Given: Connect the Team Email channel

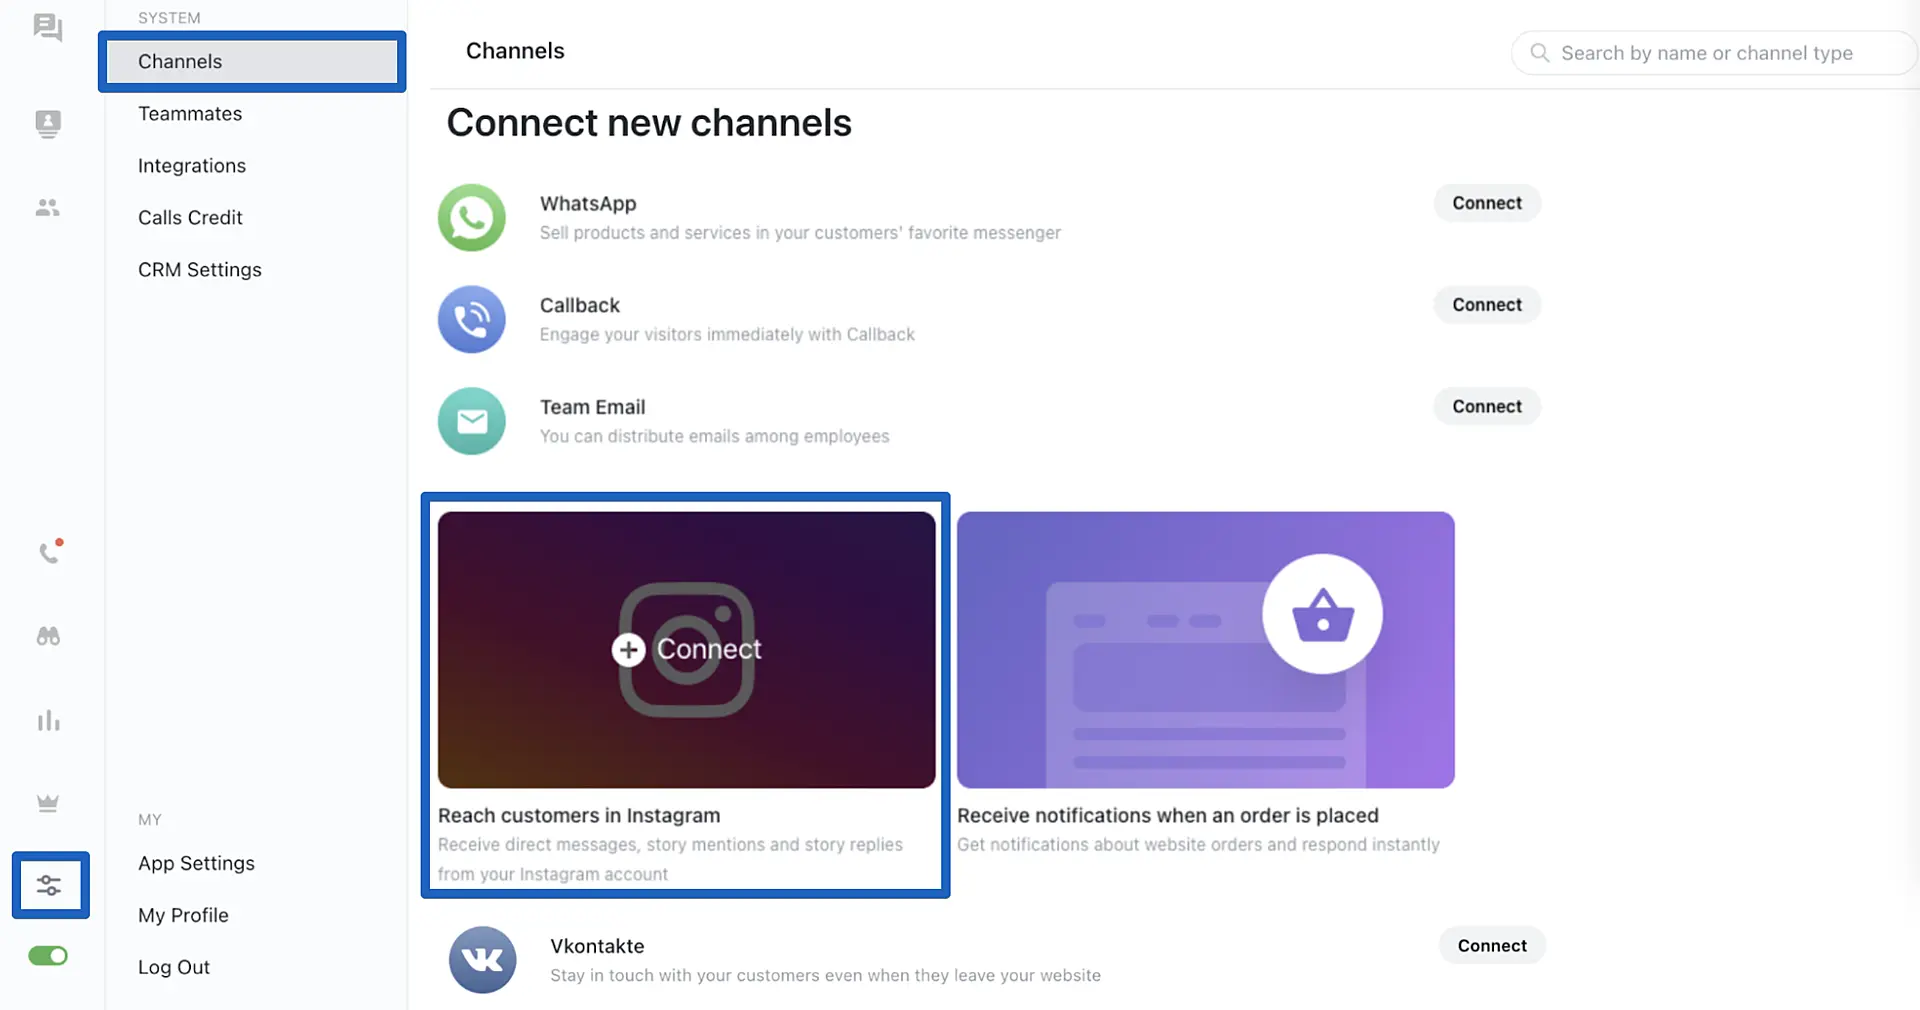Looking at the screenshot, I should tap(1486, 407).
